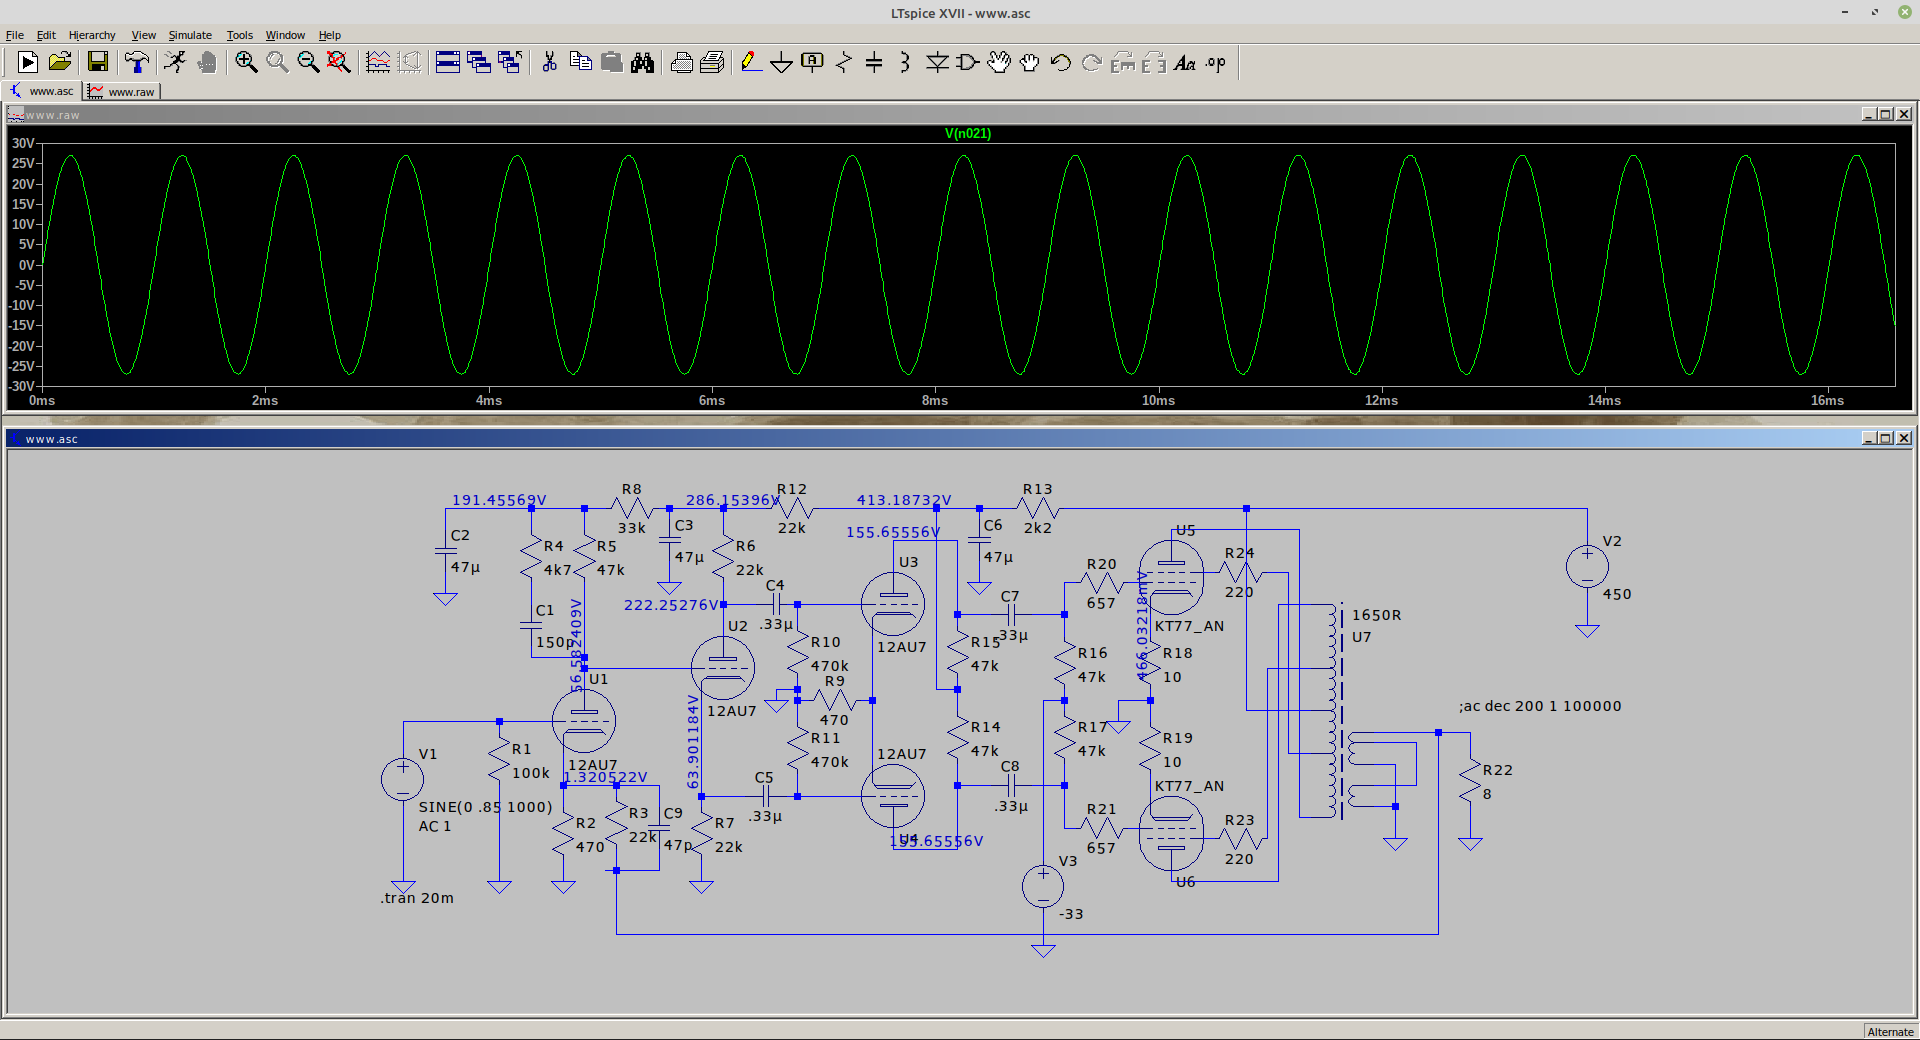This screenshot has width=1920, height=1040.
Task: Close the www.asc schematic pane
Action: tap(1903, 438)
